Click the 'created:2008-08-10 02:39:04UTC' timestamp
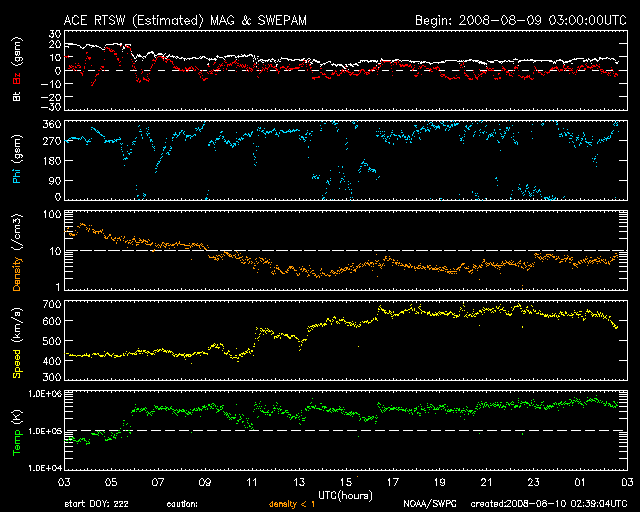Image resolution: width=640 pixels, height=512 pixels. pyautogui.click(x=549, y=504)
